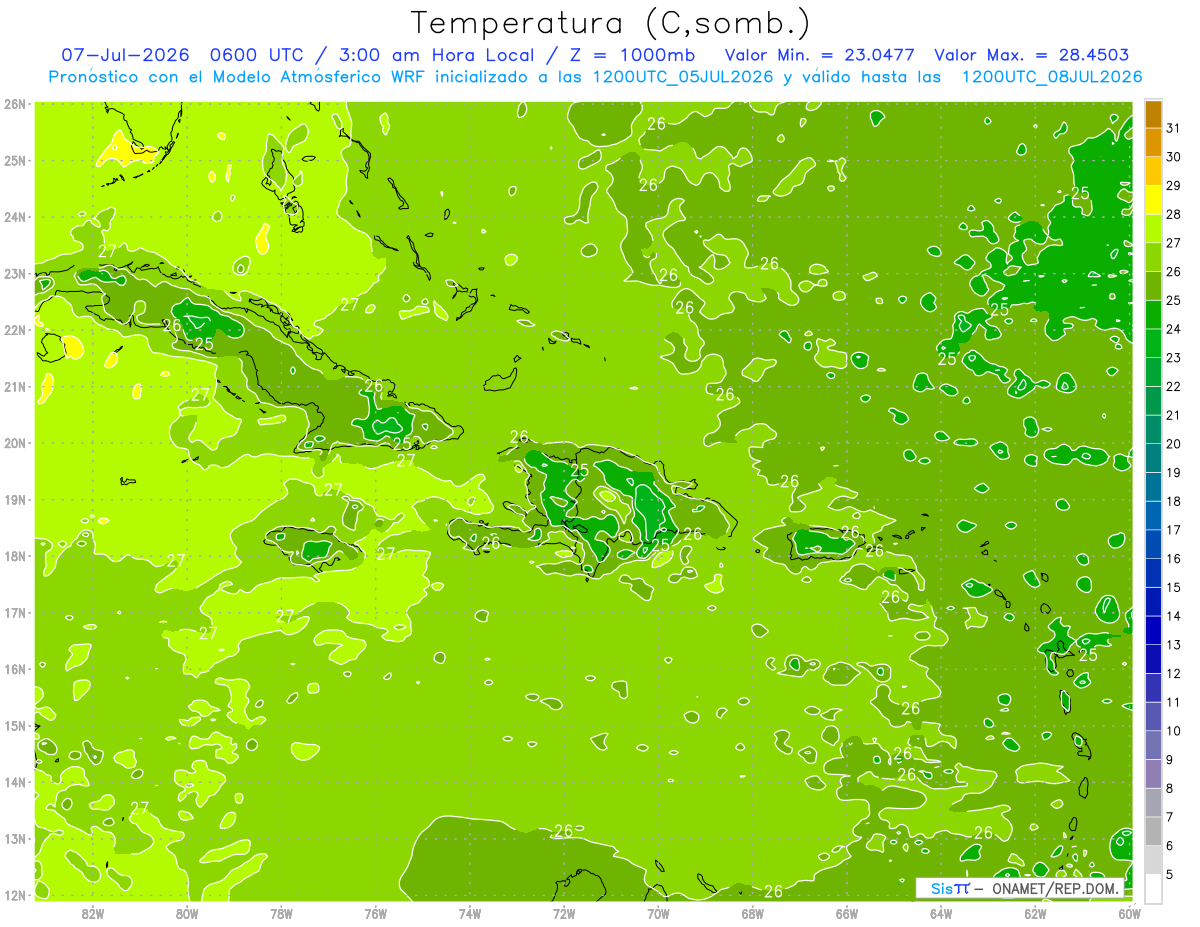Click the teal colorbar swatch between 19 and 20
This screenshot has height=927, width=1200.
click(x=1153, y=458)
